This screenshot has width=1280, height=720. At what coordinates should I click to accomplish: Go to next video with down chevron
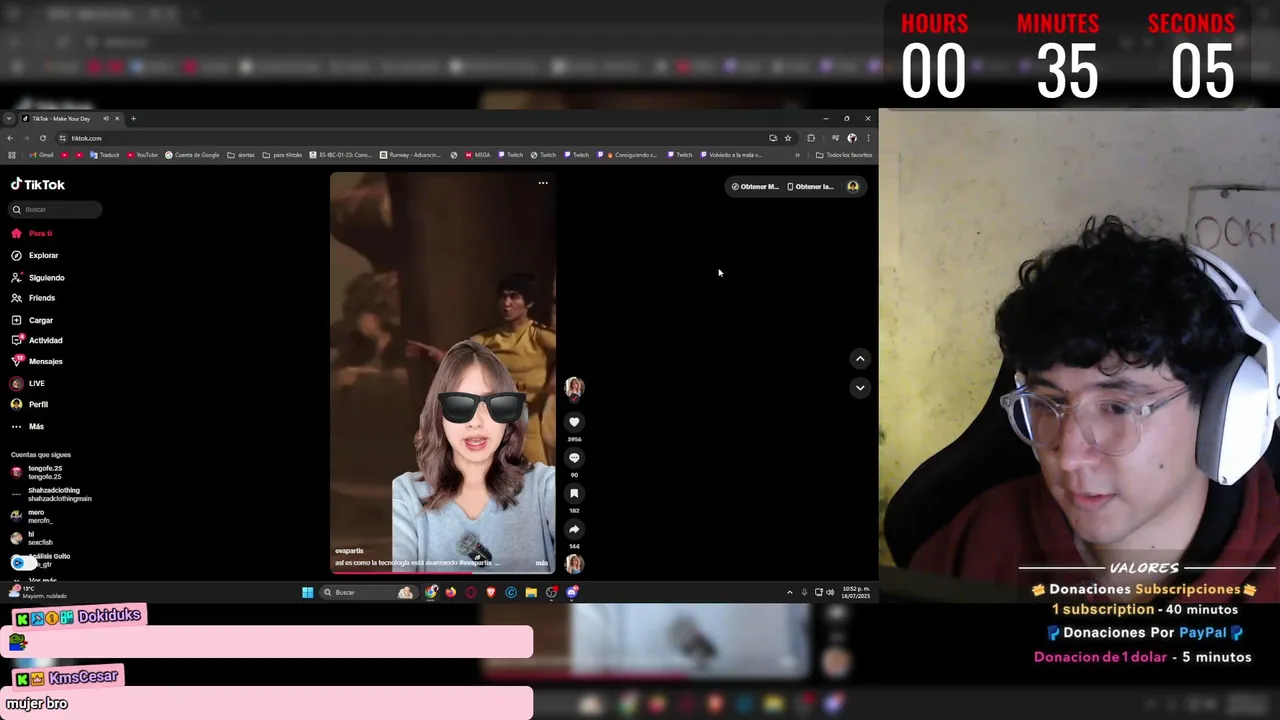[860, 387]
